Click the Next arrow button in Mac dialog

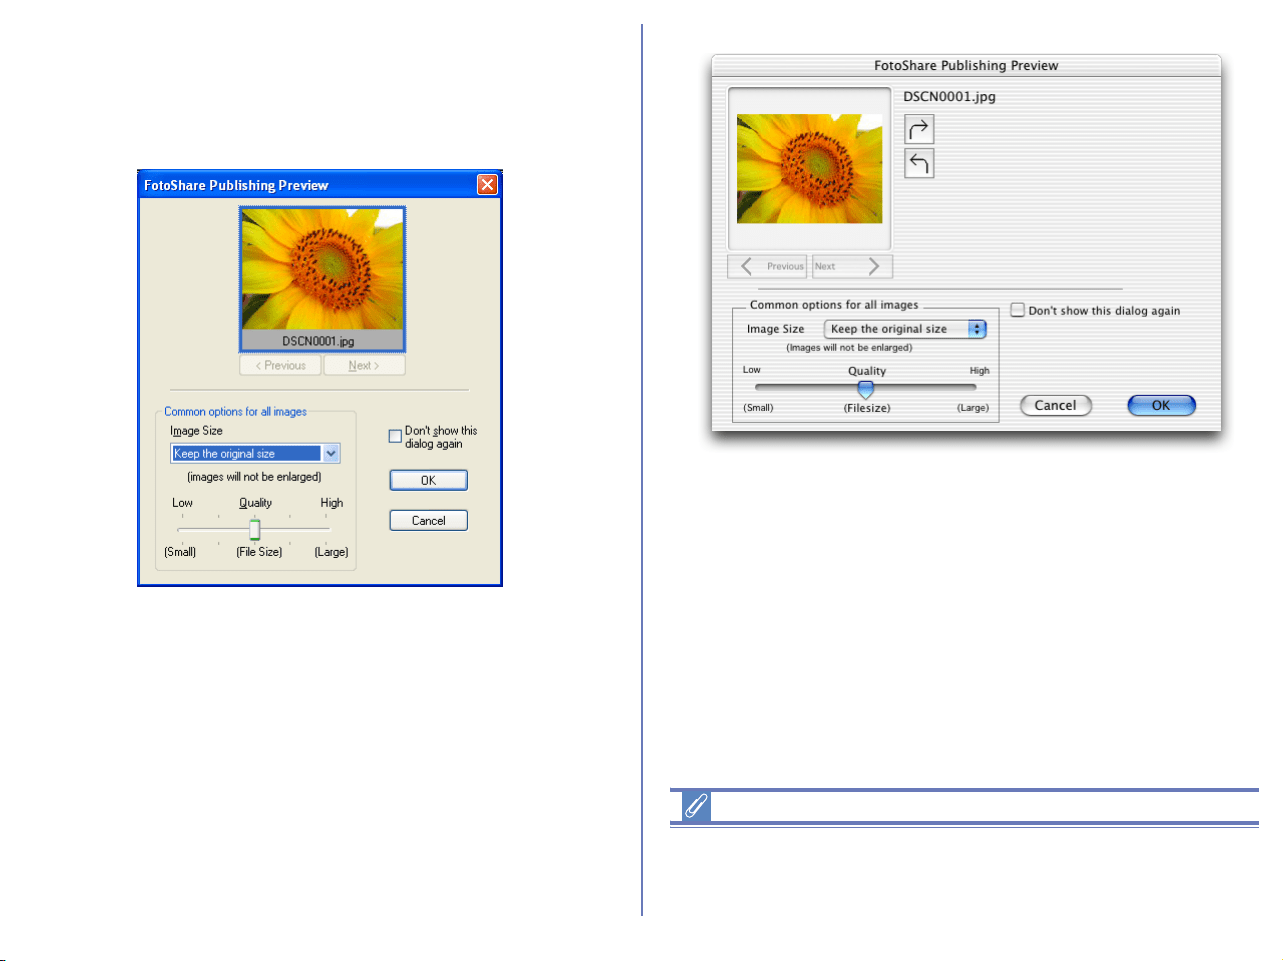(852, 266)
